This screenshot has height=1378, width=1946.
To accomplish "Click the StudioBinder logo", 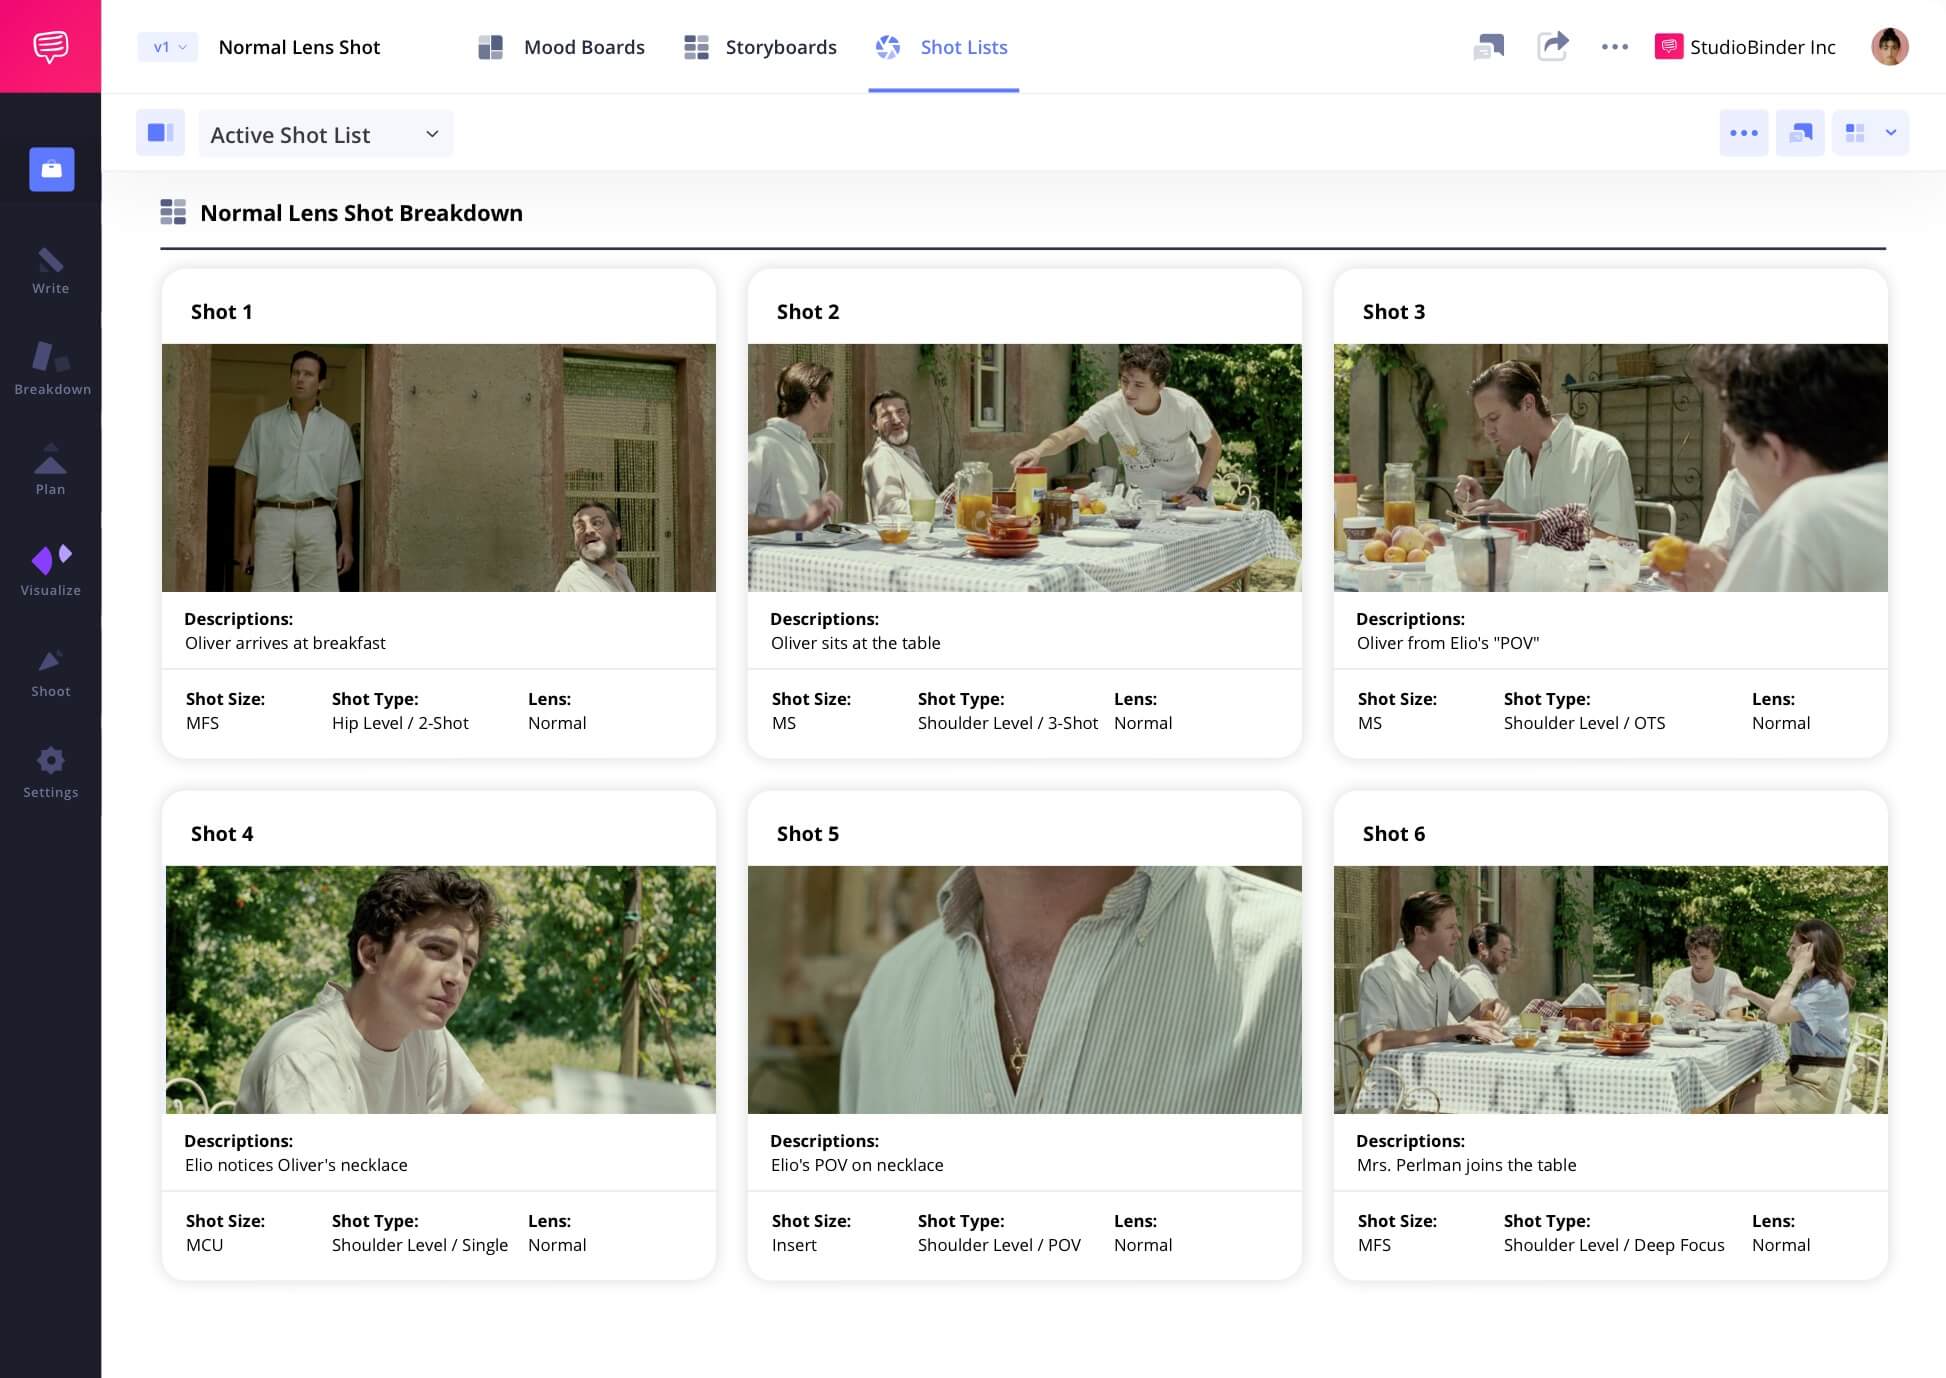I will [50, 45].
